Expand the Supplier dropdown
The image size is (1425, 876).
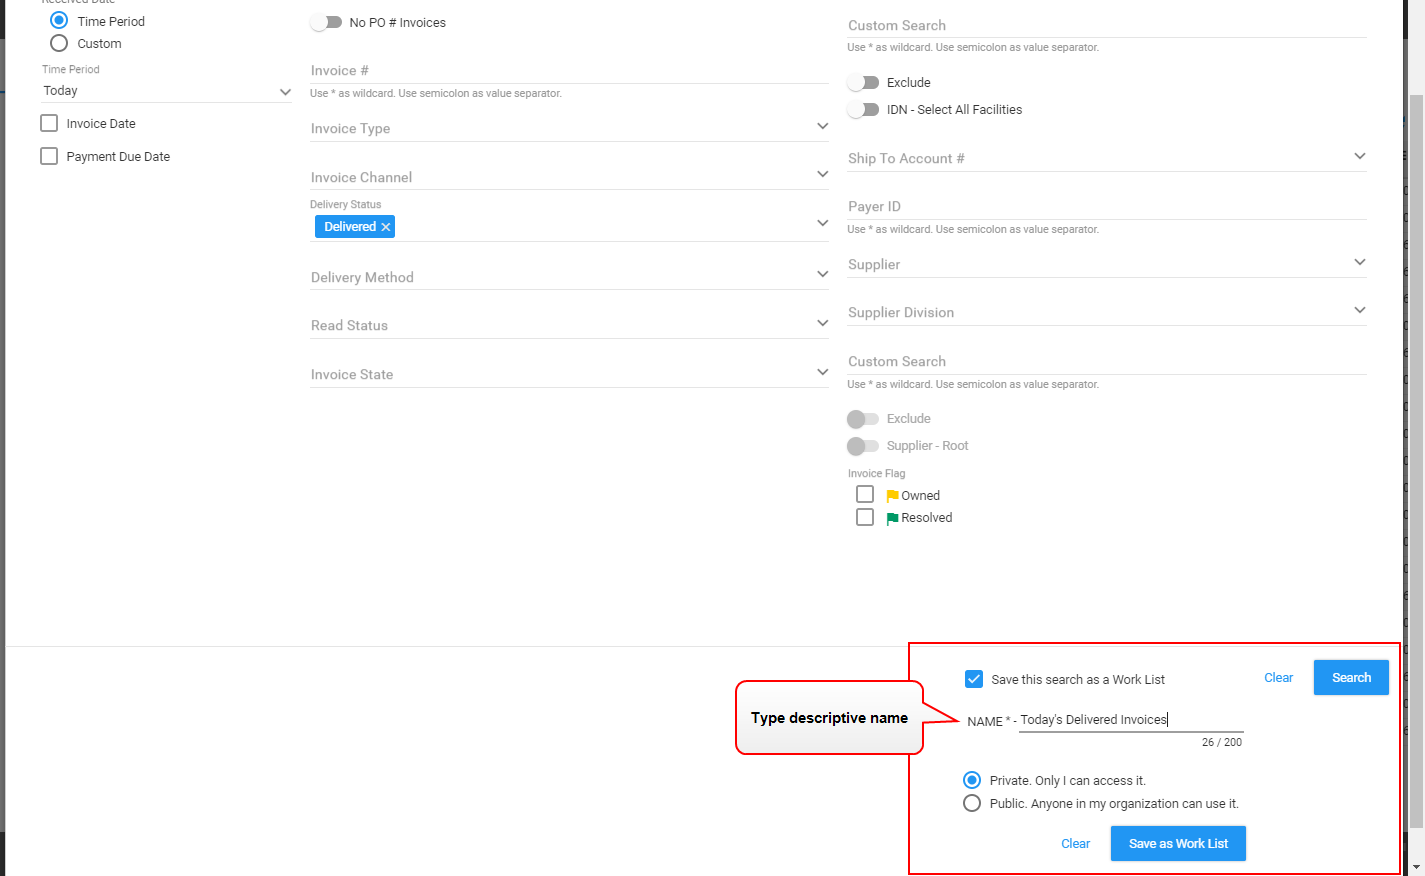pos(1106,264)
